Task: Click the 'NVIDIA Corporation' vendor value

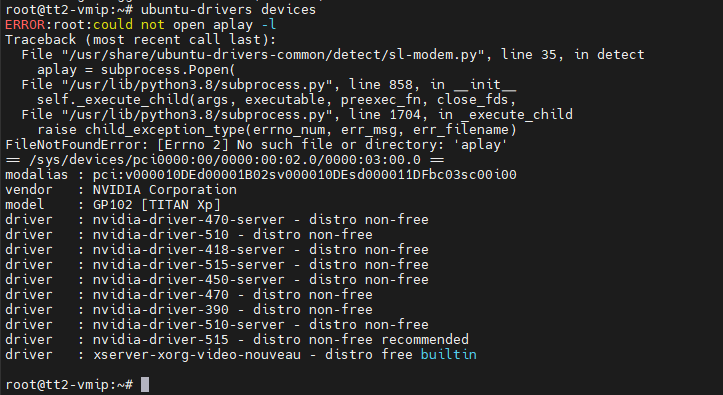Action: (x=165, y=189)
